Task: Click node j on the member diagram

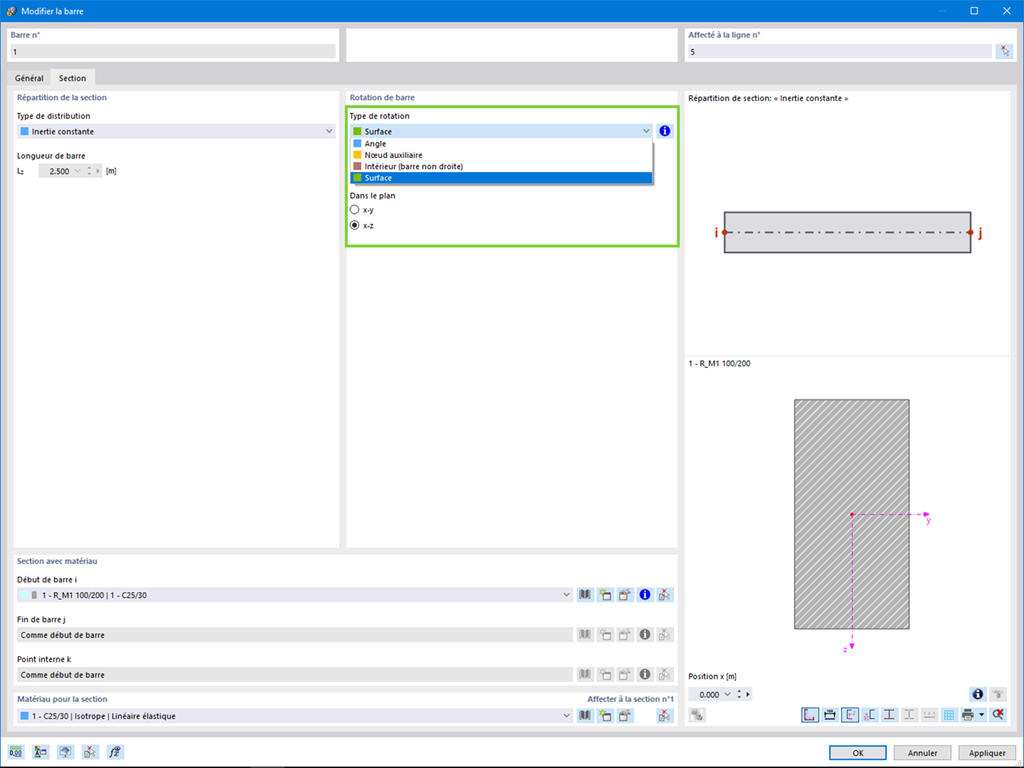Action: pos(970,232)
